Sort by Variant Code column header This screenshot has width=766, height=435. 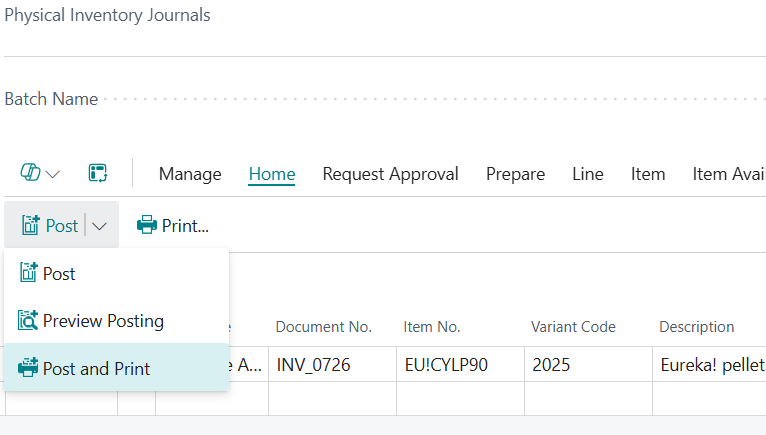point(573,326)
